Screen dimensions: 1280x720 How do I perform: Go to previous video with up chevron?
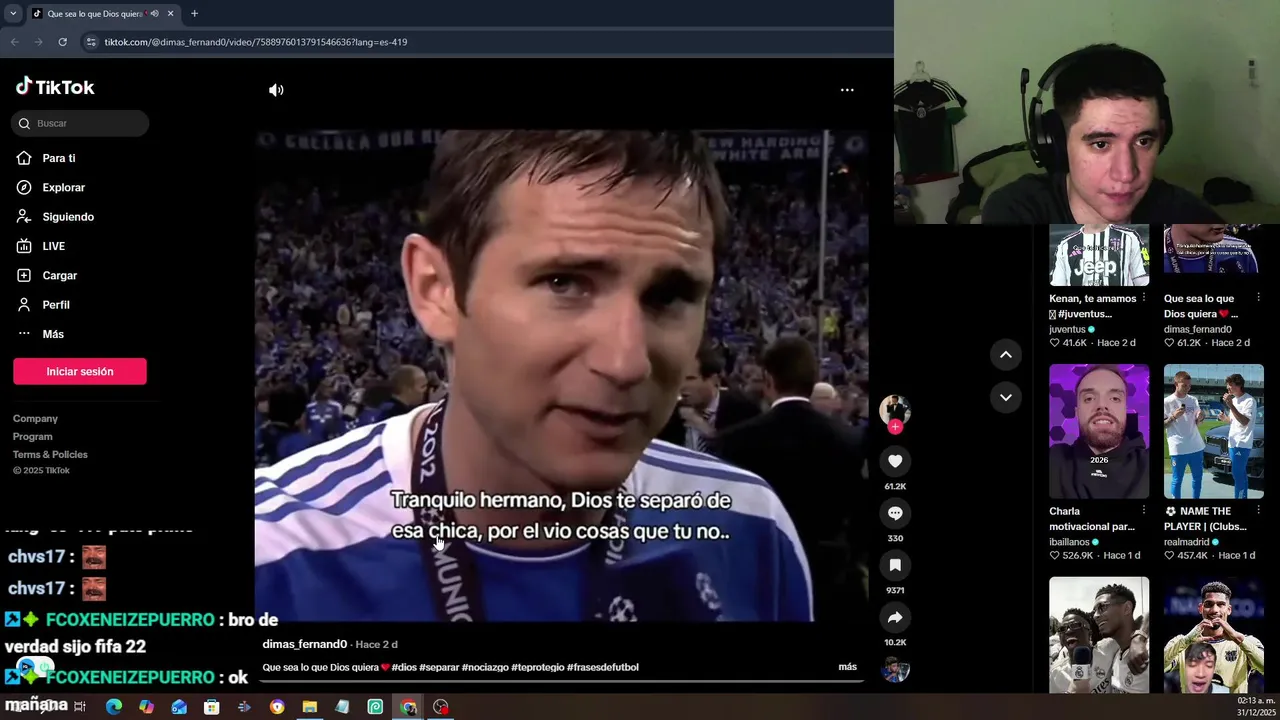pos(1006,354)
